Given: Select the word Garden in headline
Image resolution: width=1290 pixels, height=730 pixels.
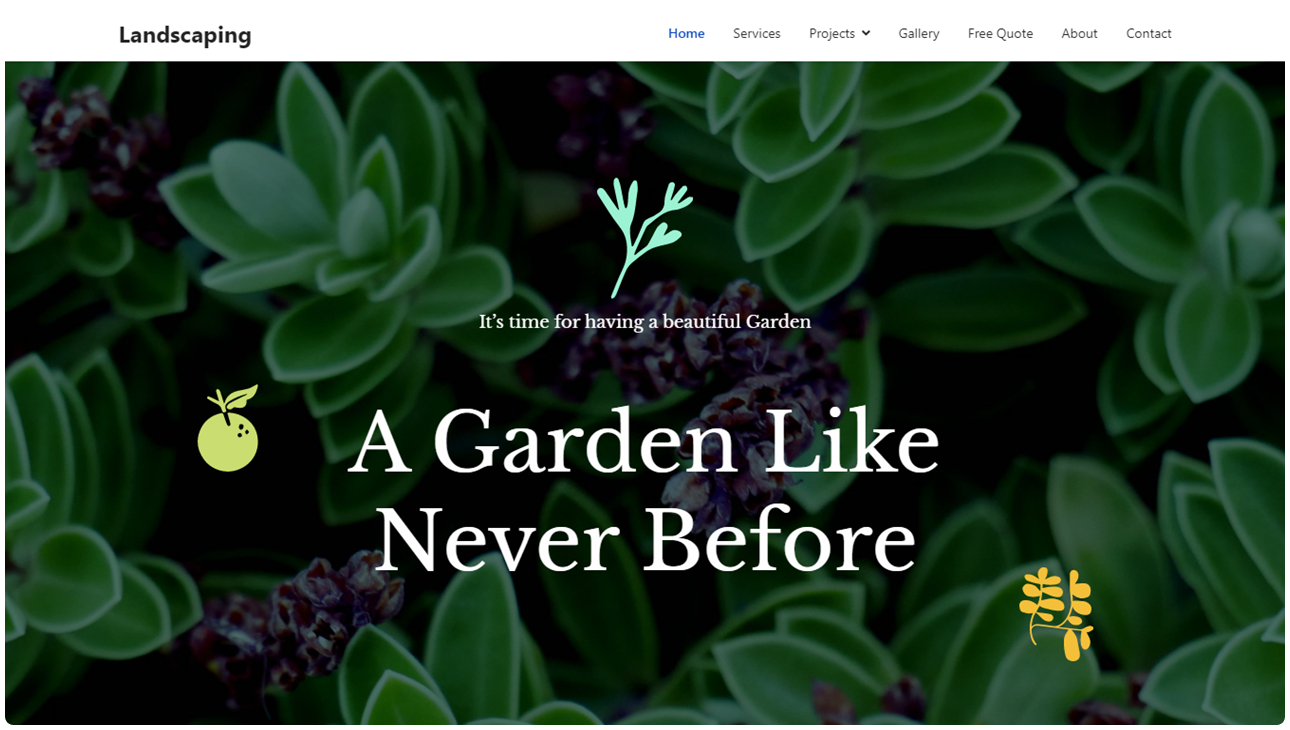Looking at the screenshot, I should click(586, 442).
